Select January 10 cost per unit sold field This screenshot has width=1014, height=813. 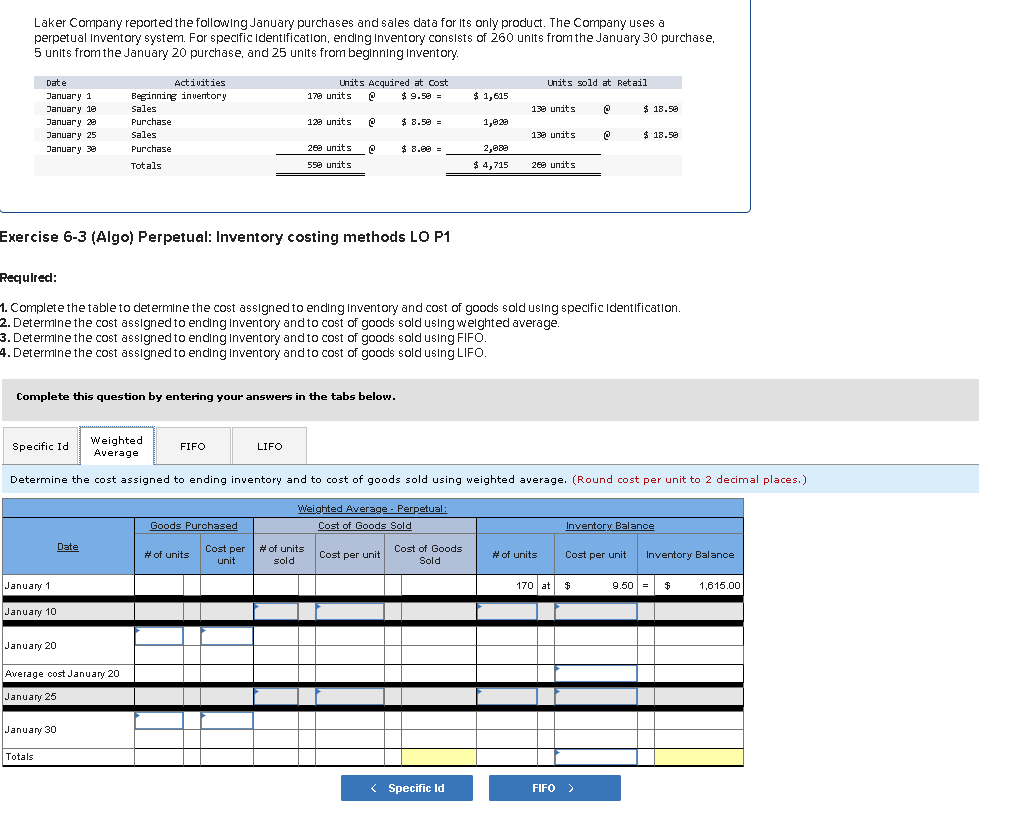350,611
